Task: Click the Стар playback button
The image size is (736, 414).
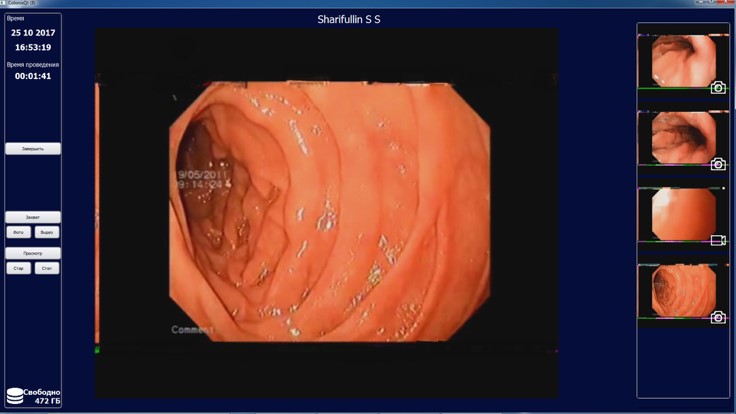Action: (x=18, y=268)
